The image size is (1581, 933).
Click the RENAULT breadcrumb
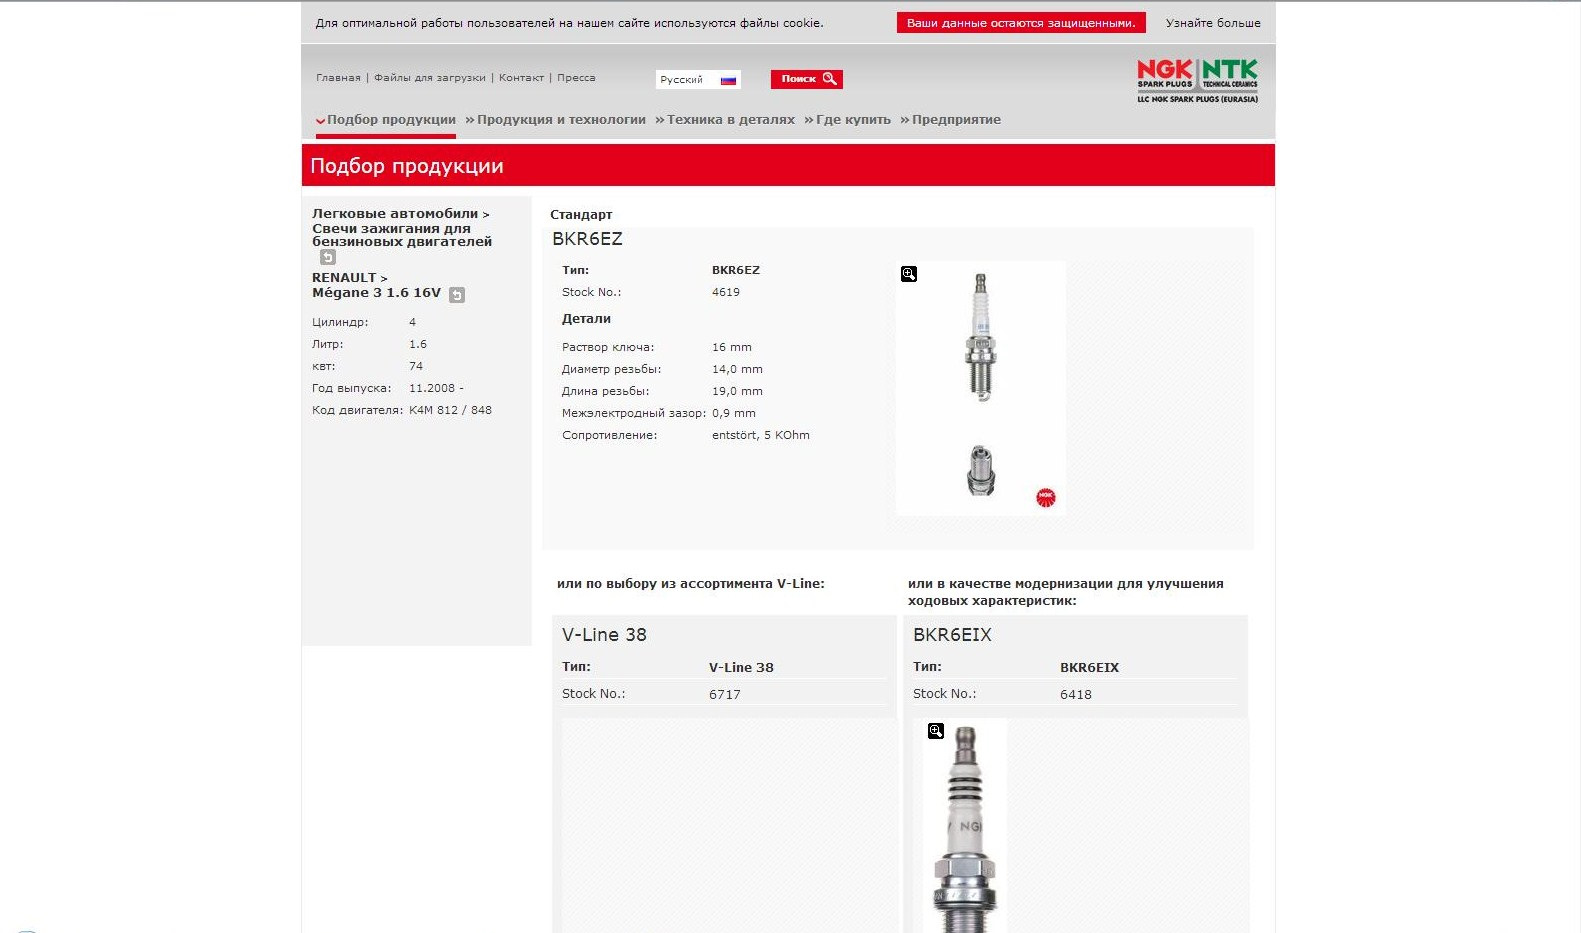(x=344, y=278)
